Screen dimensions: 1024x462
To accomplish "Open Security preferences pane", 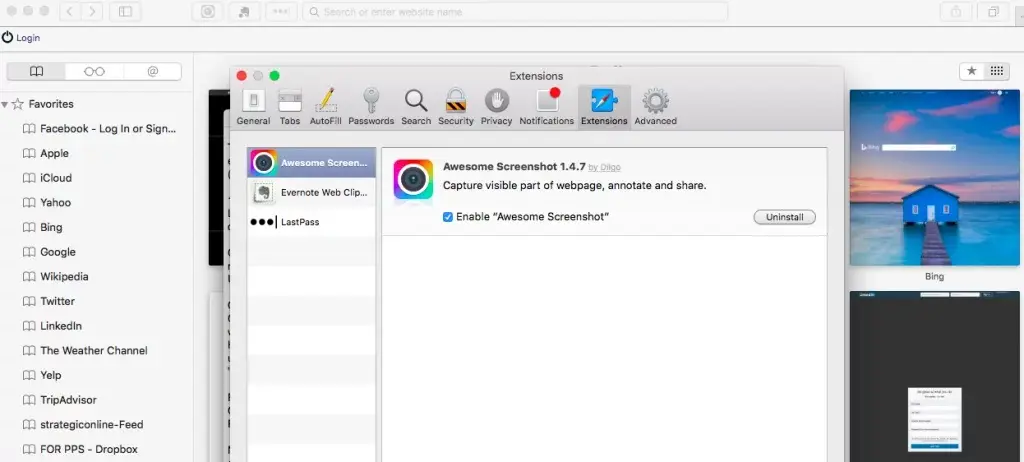I will click(x=456, y=107).
